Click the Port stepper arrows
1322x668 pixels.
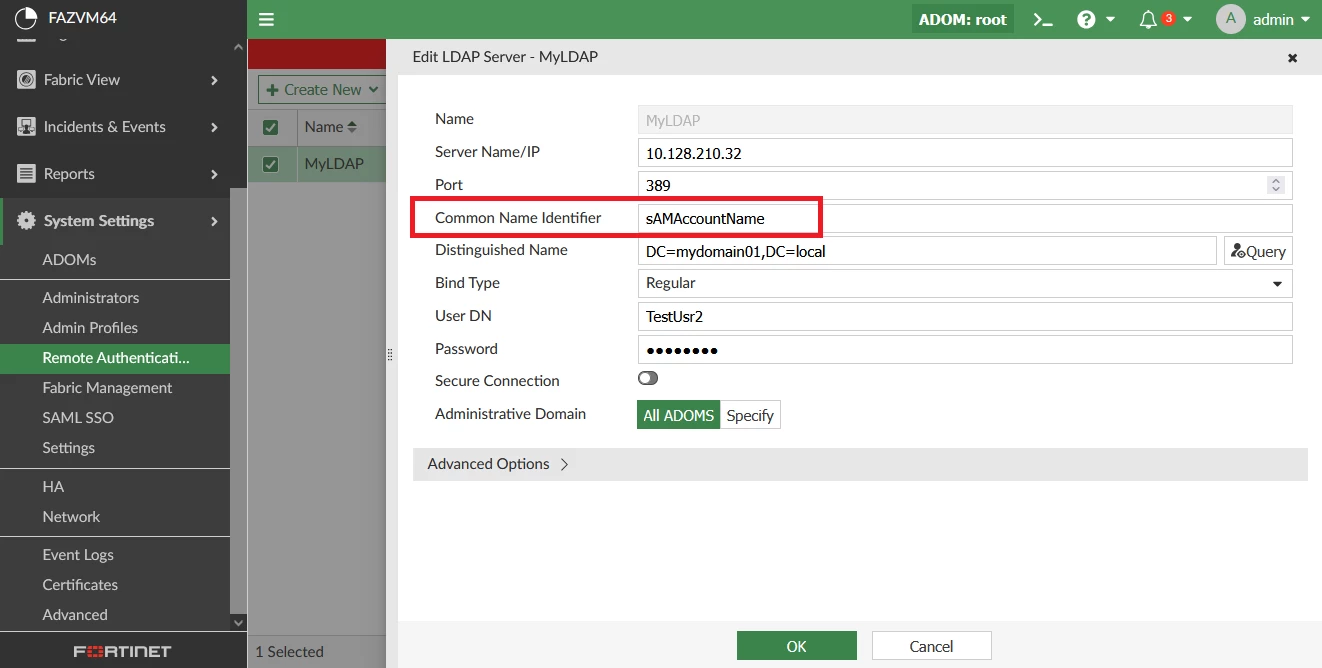point(1275,185)
